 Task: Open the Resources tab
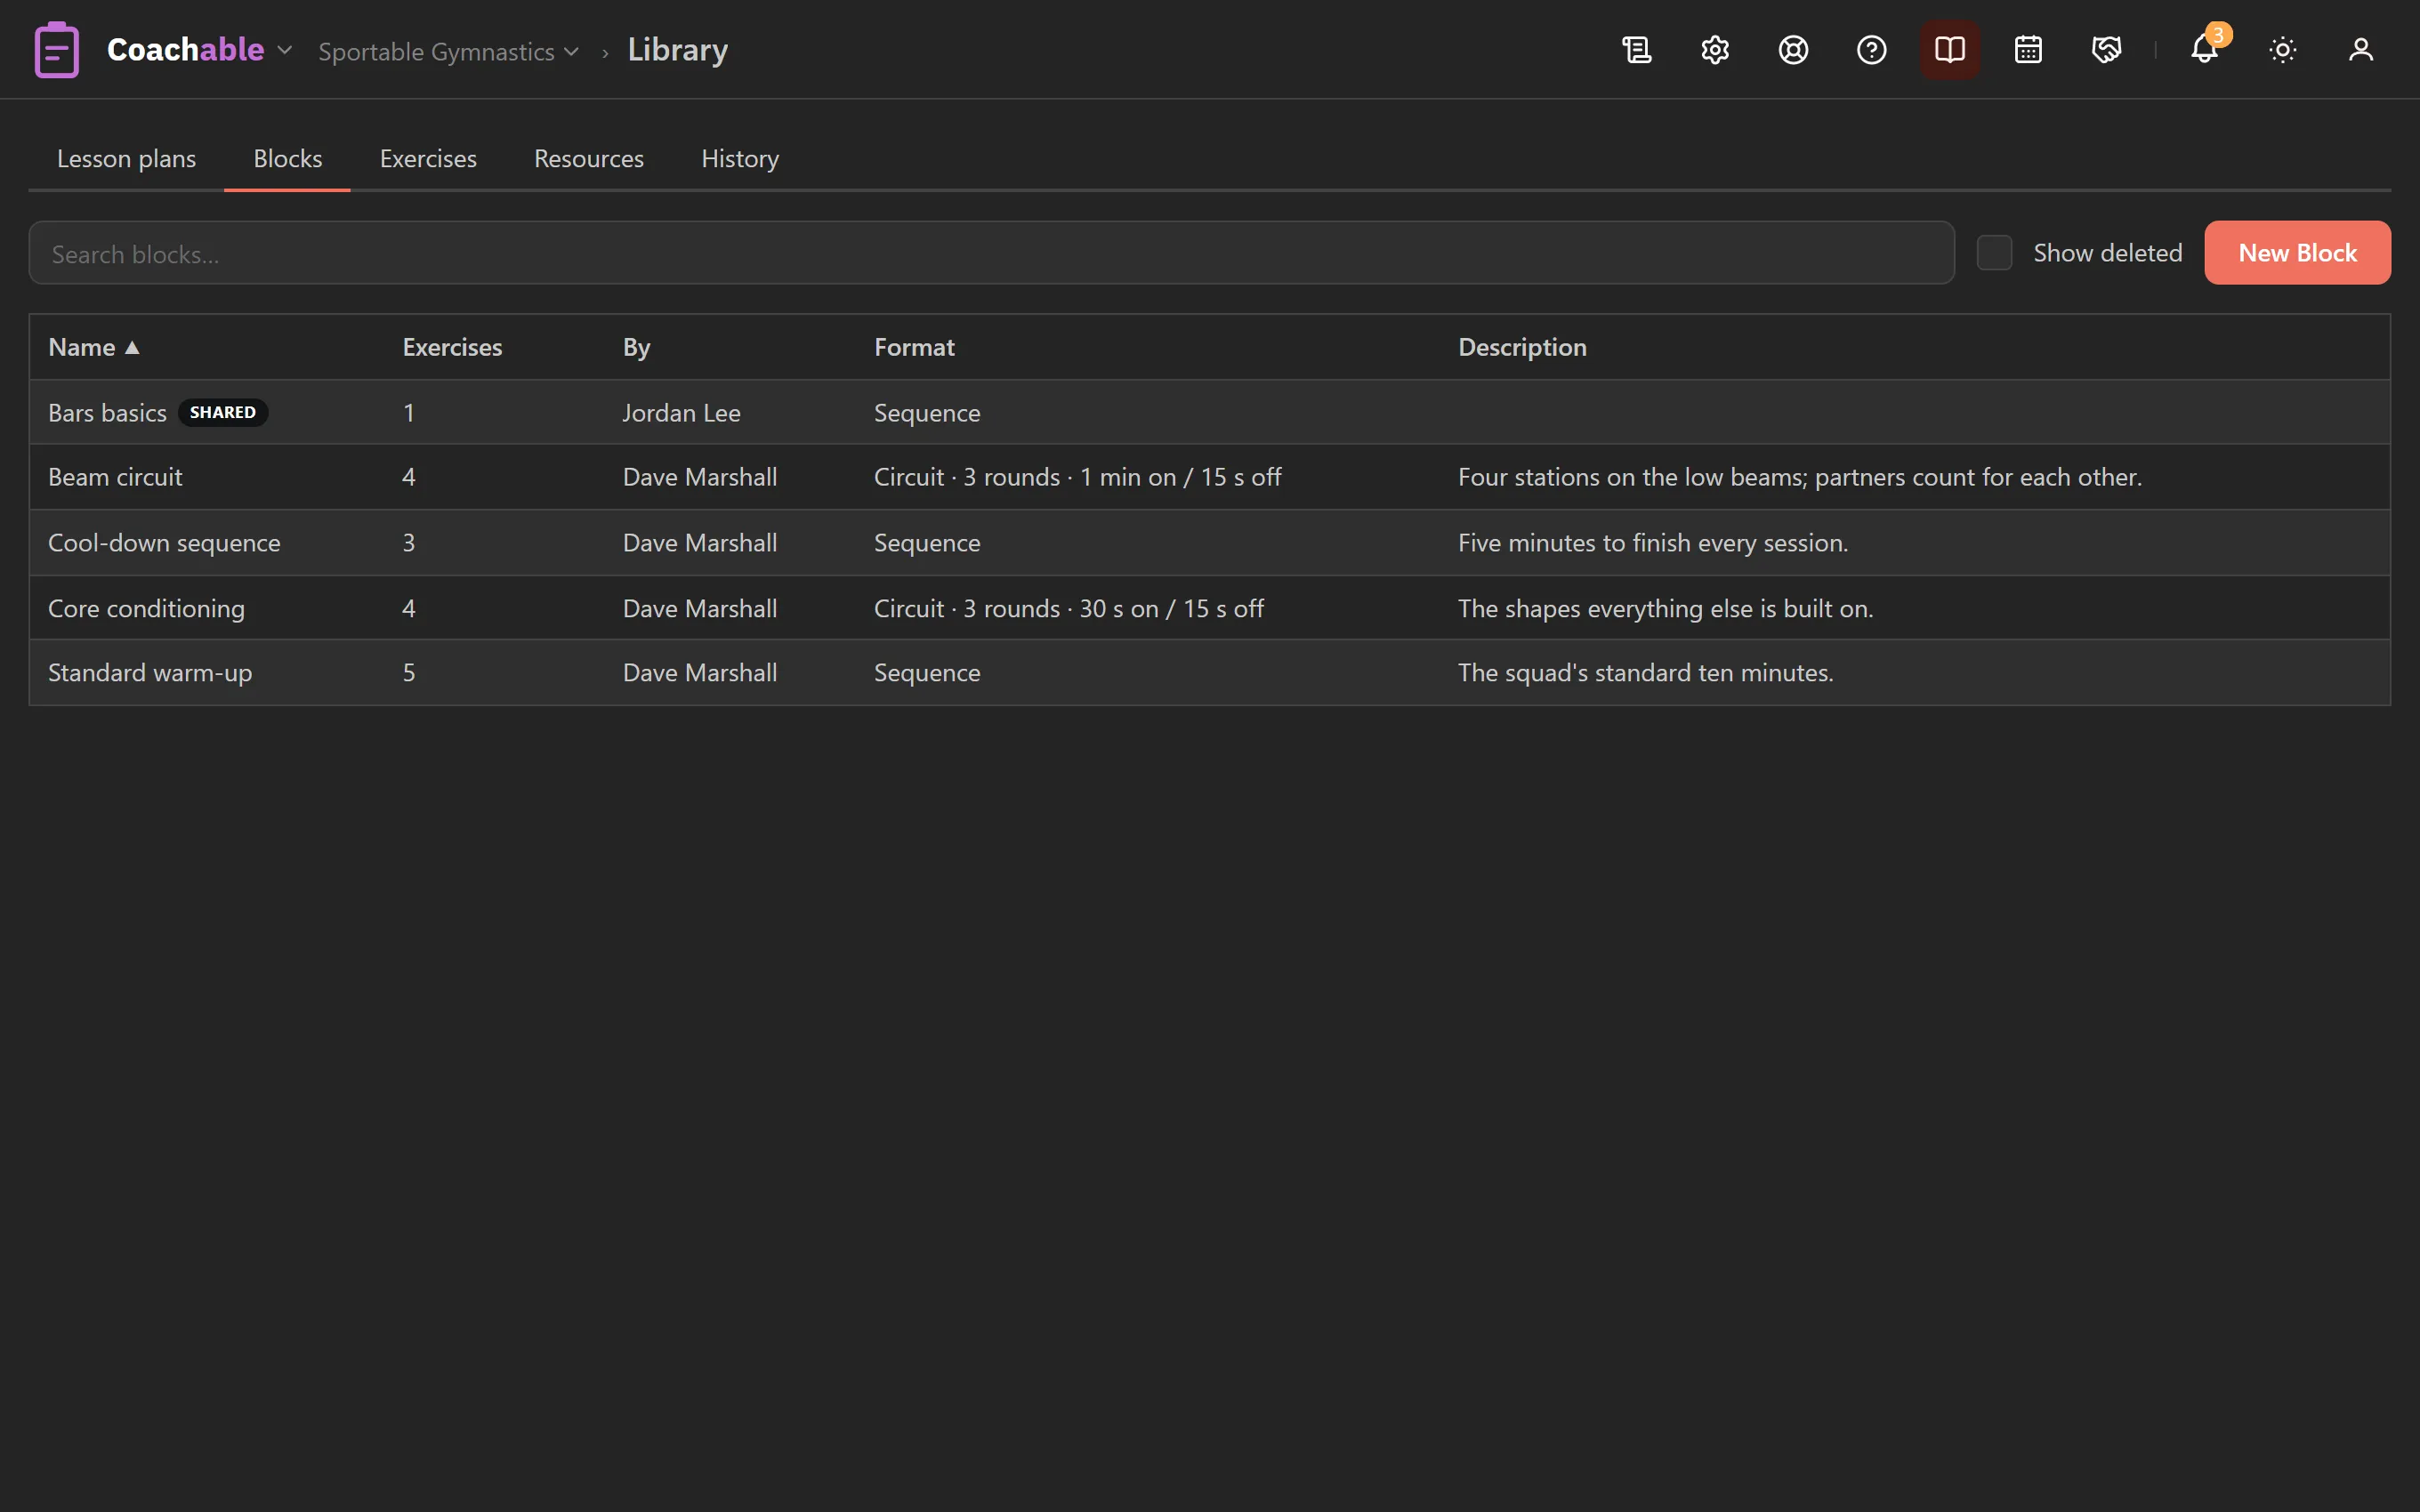[x=588, y=158]
